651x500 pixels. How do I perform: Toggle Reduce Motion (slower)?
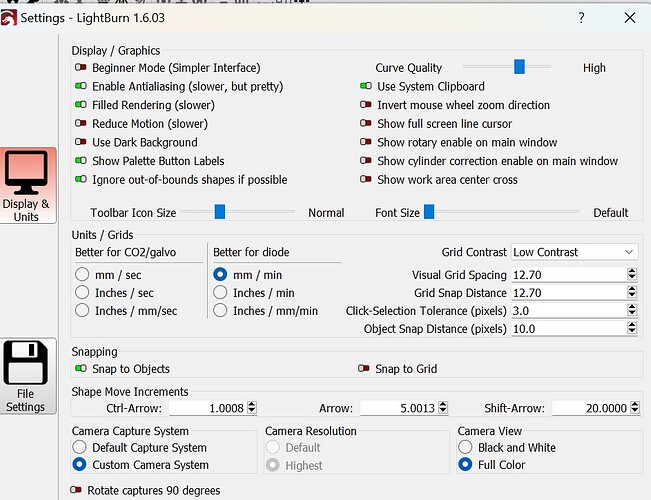point(81,123)
